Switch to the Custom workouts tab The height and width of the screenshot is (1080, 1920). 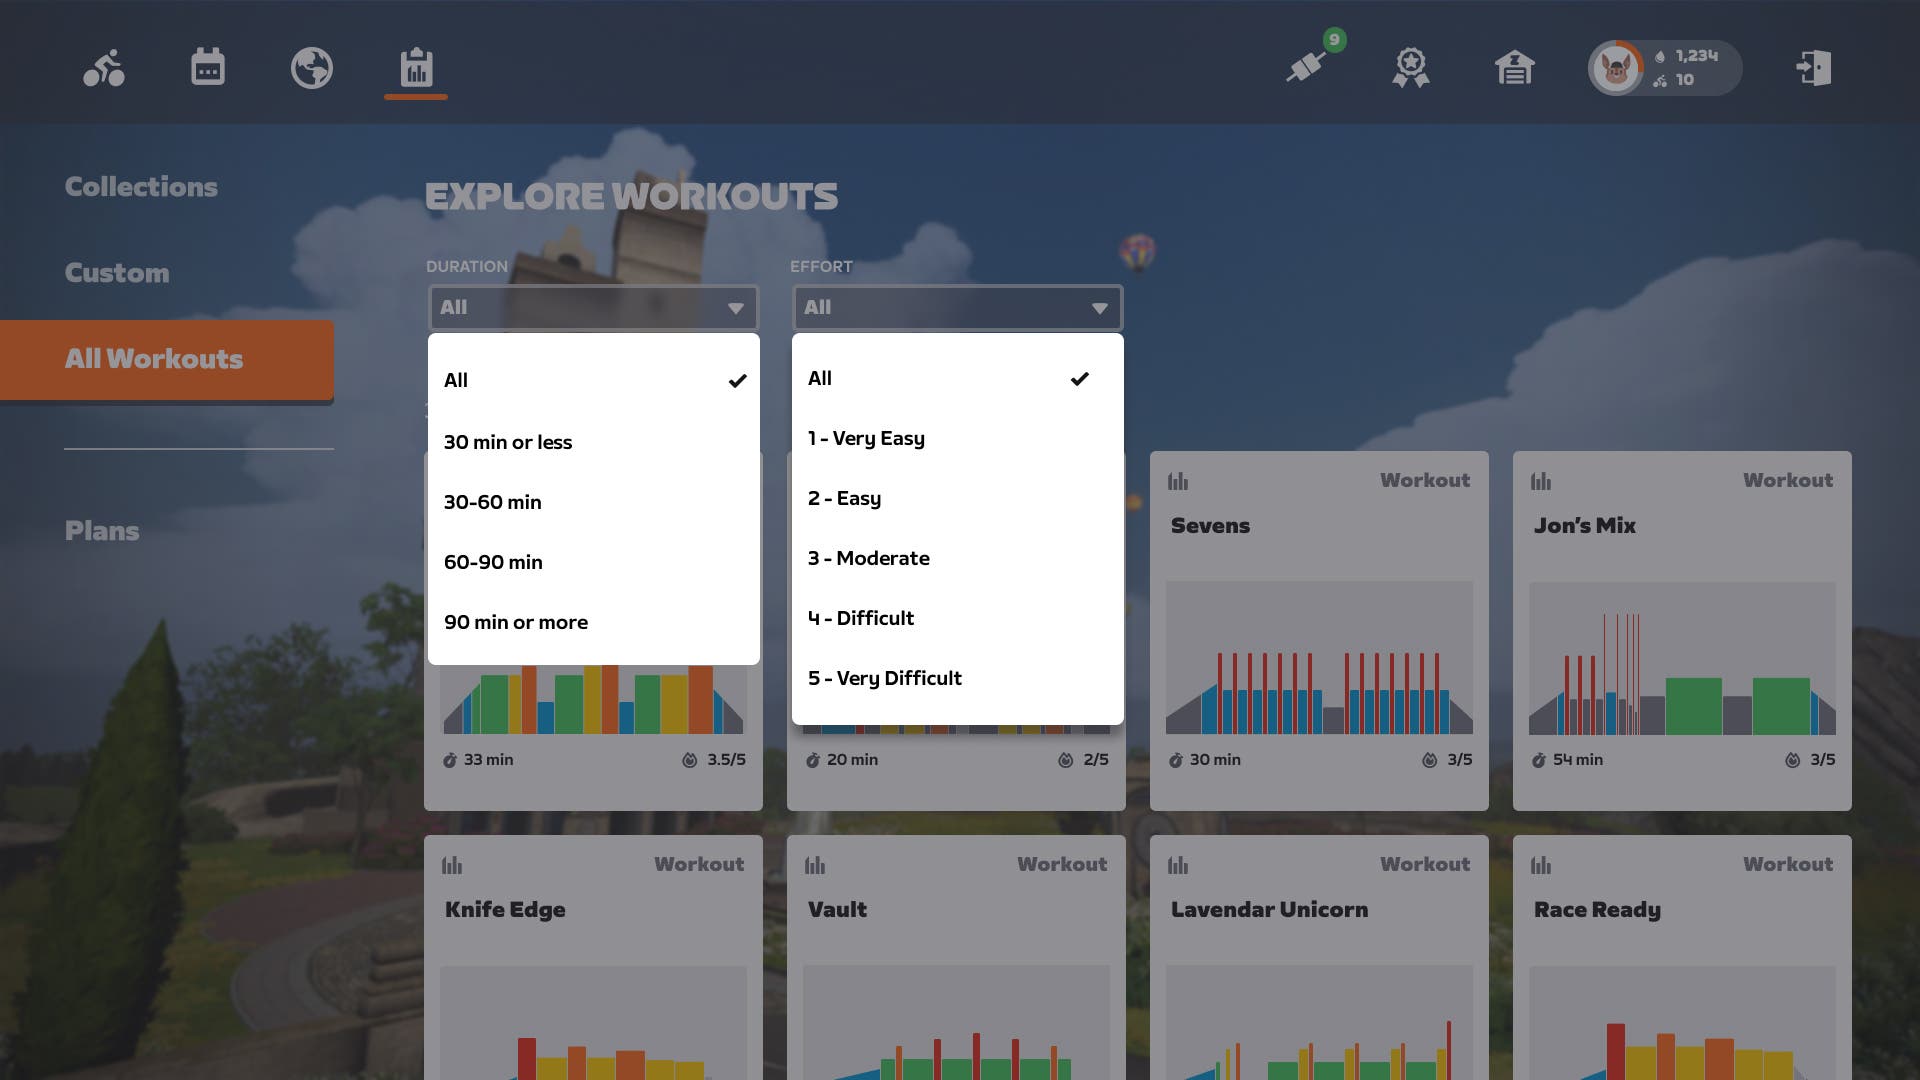click(x=117, y=273)
